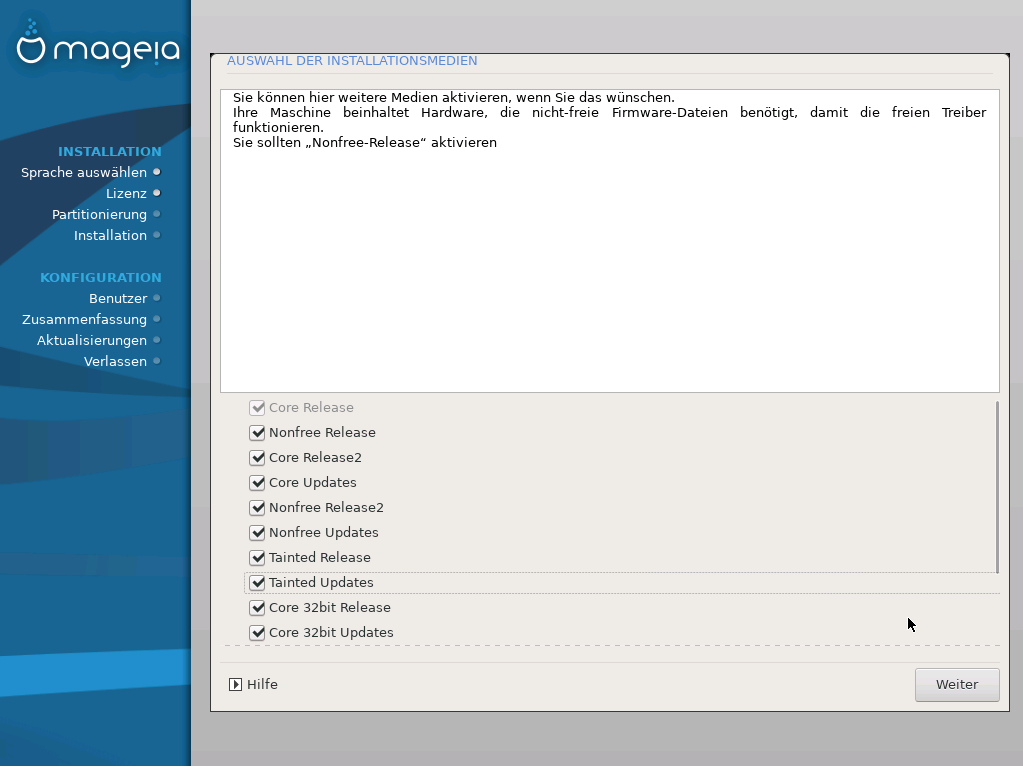The width and height of the screenshot is (1023, 766).
Task: Click the greyed Core Release checkbox
Action: click(x=257, y=408)
